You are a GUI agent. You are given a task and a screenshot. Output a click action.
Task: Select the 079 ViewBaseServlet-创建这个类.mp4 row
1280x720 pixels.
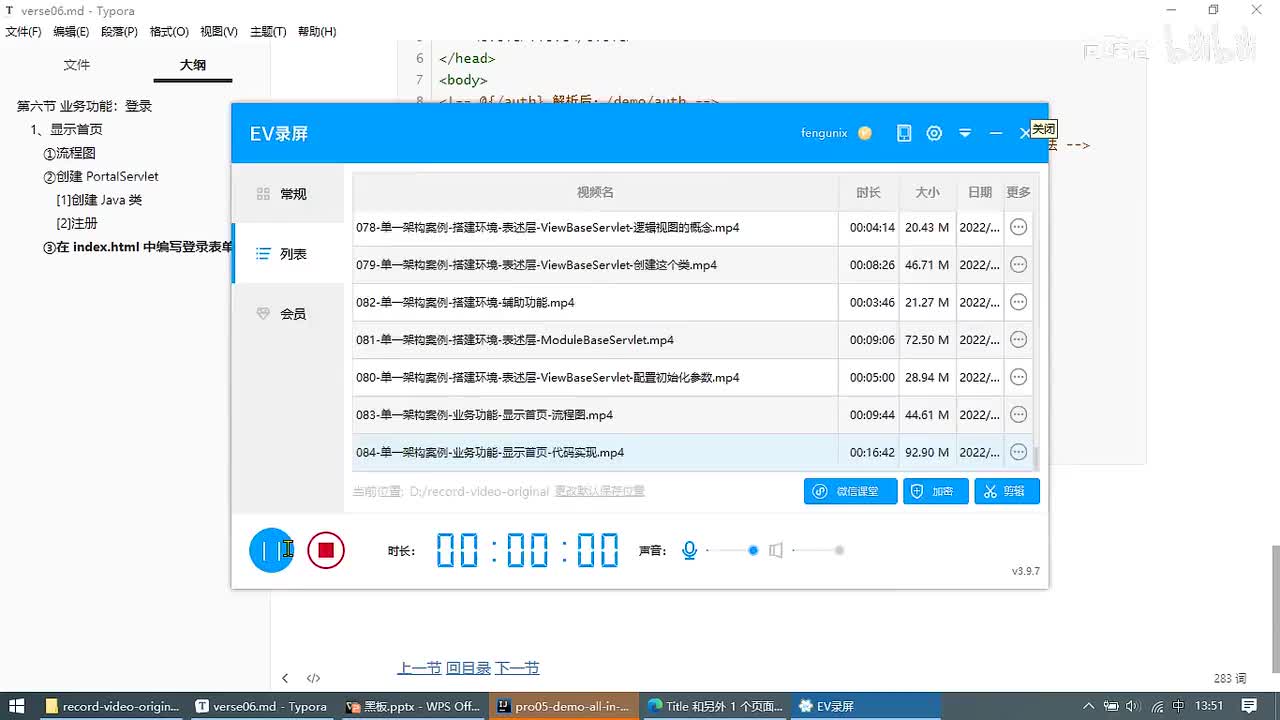point(692,265)
